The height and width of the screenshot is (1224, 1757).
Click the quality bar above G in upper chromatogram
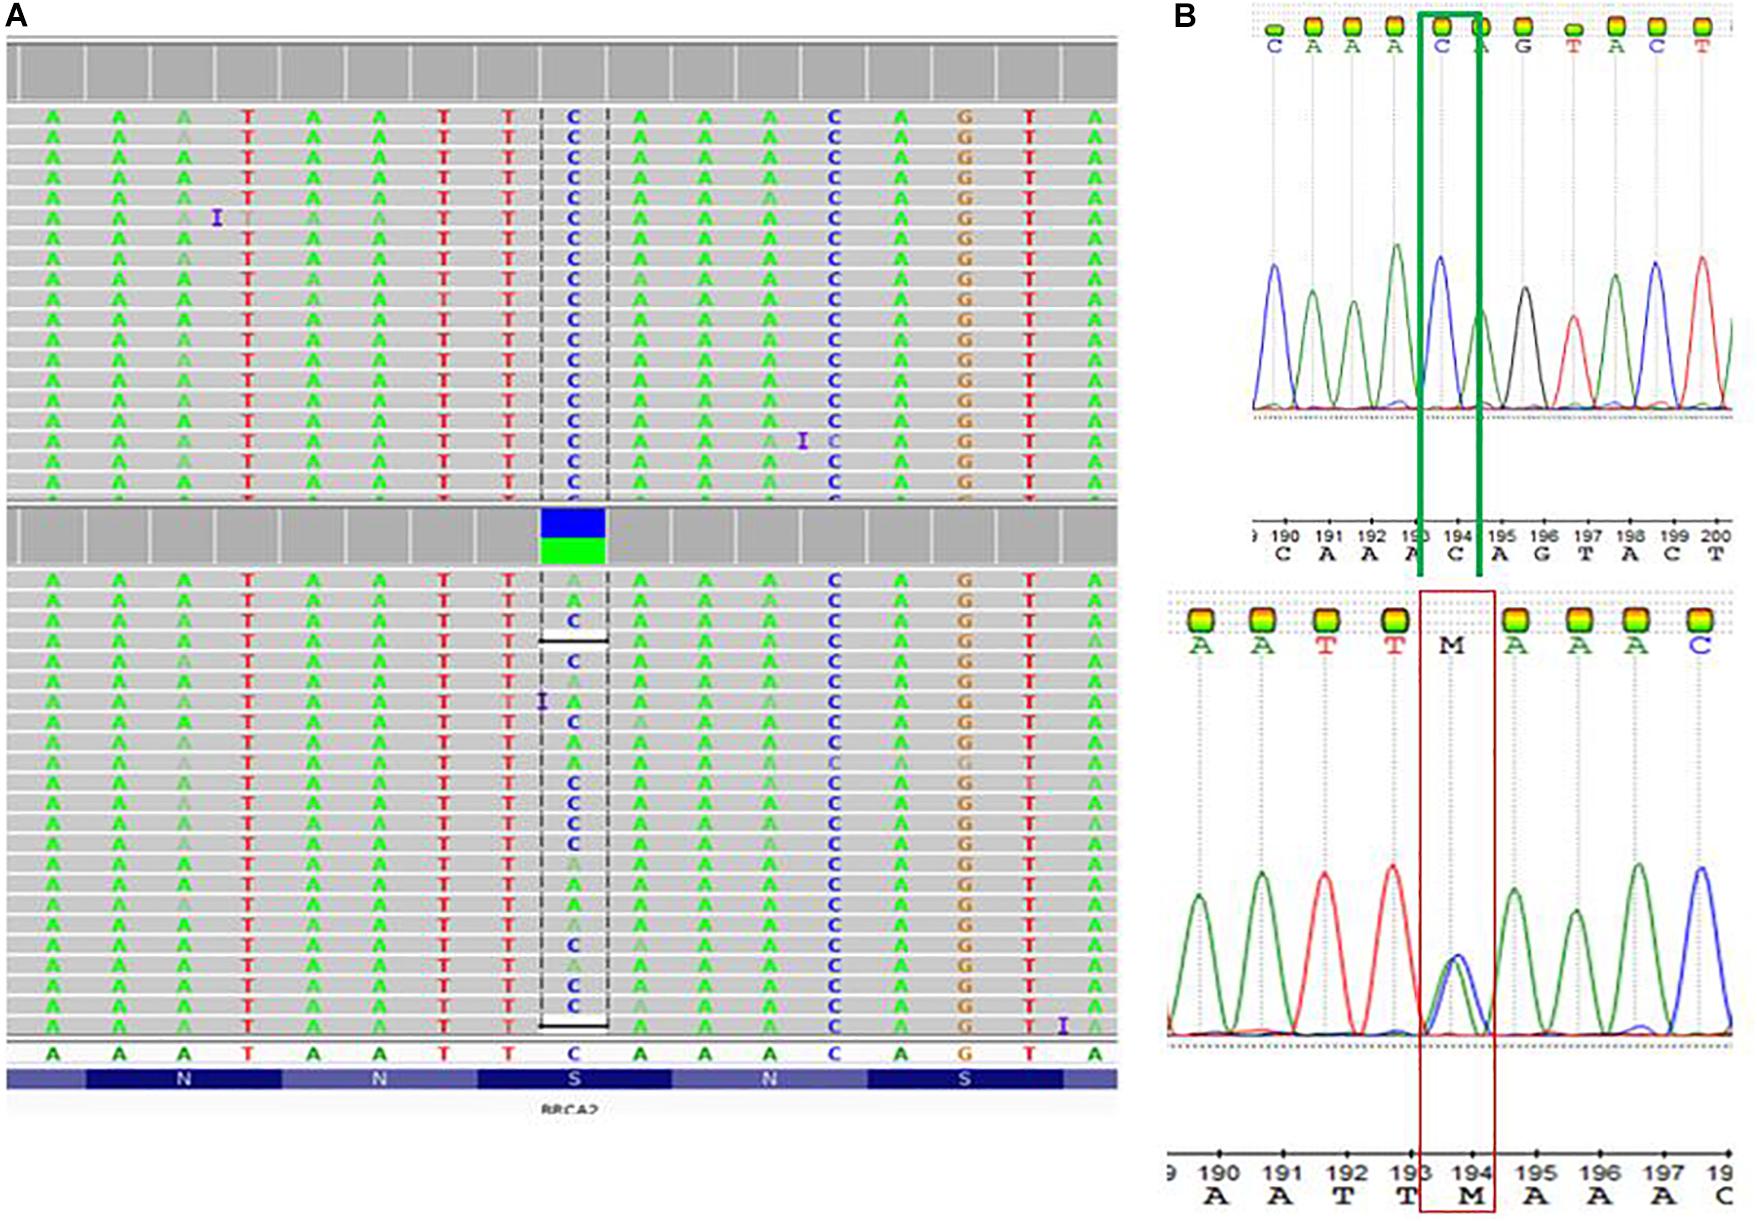pyautogui.click(x=1523, y=27)
